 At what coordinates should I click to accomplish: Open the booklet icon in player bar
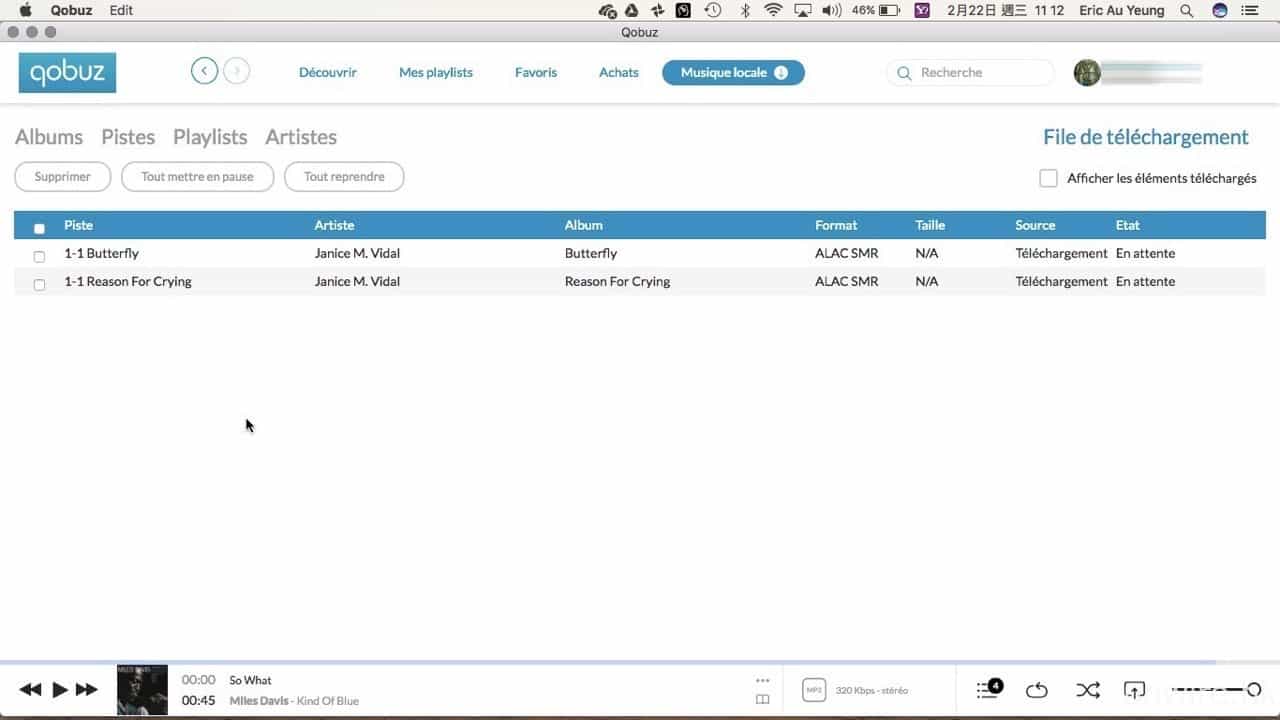coord(762,700)
